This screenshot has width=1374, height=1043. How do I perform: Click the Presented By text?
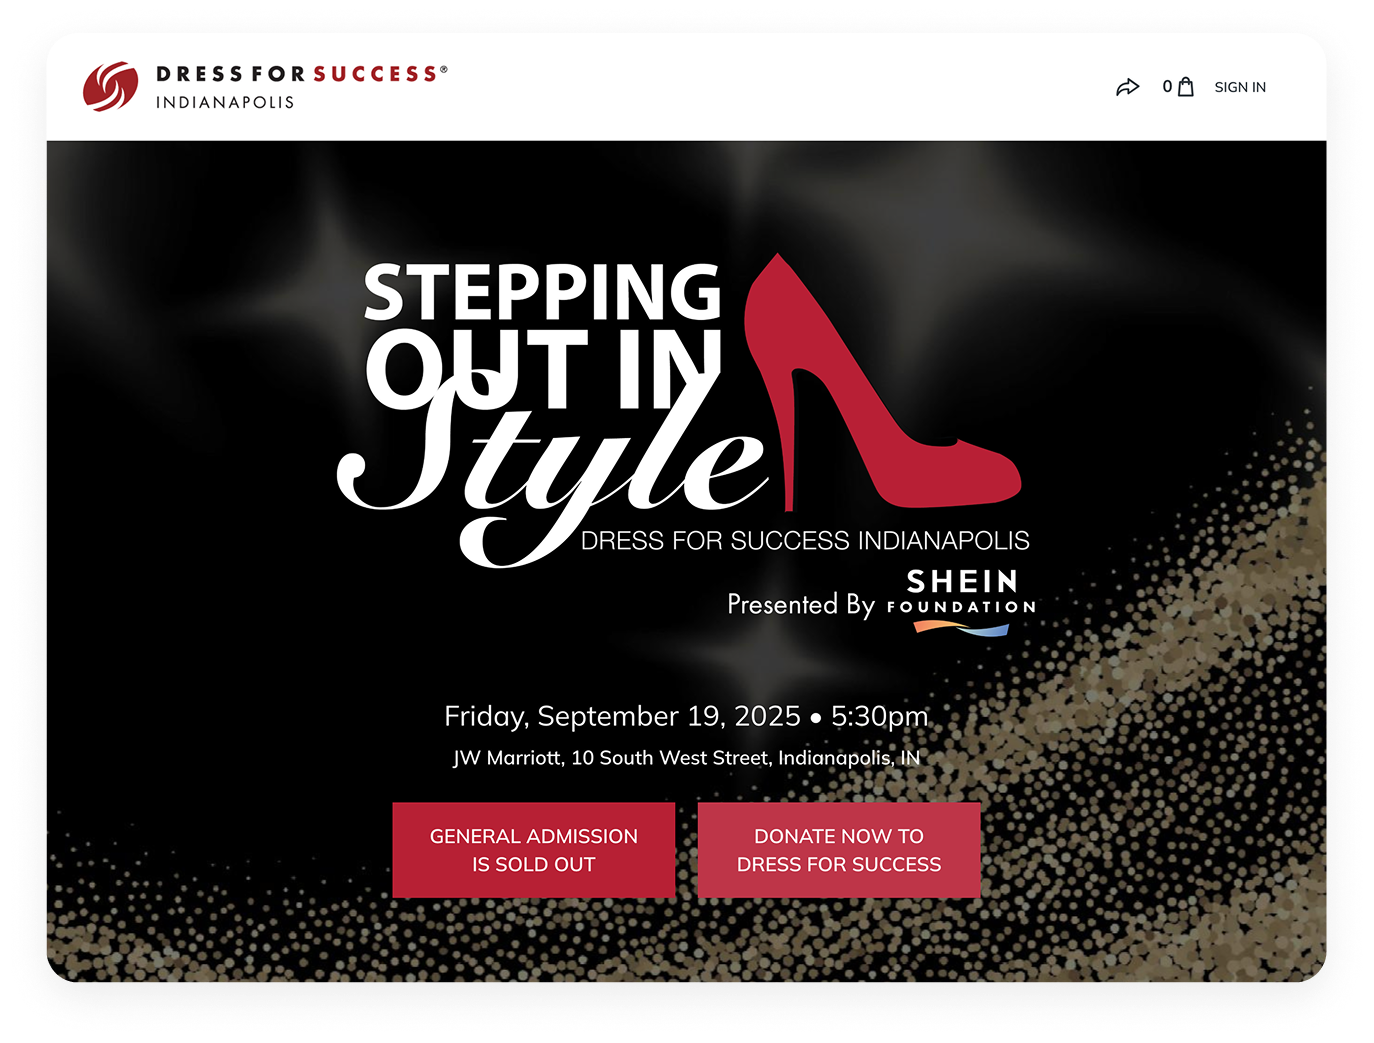coord(801,604)
